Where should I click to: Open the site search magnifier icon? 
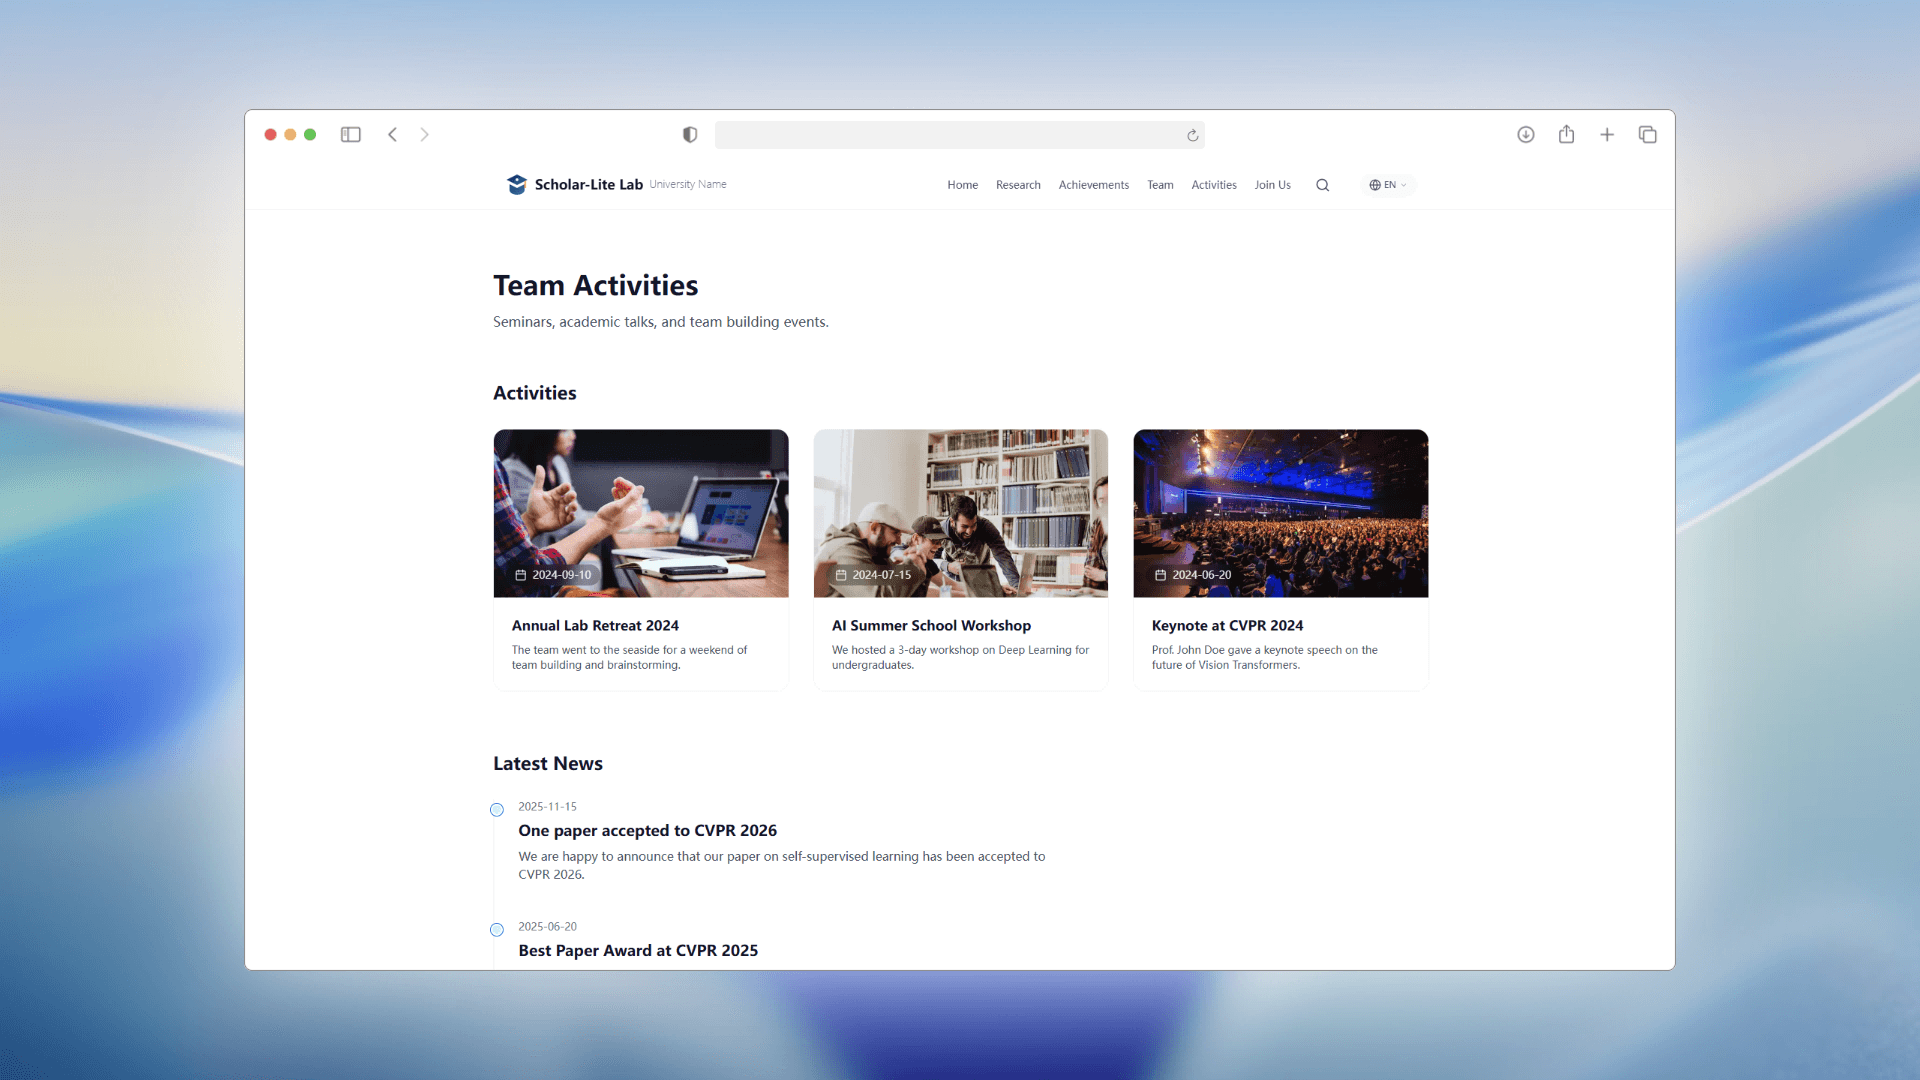[1322, 185]
